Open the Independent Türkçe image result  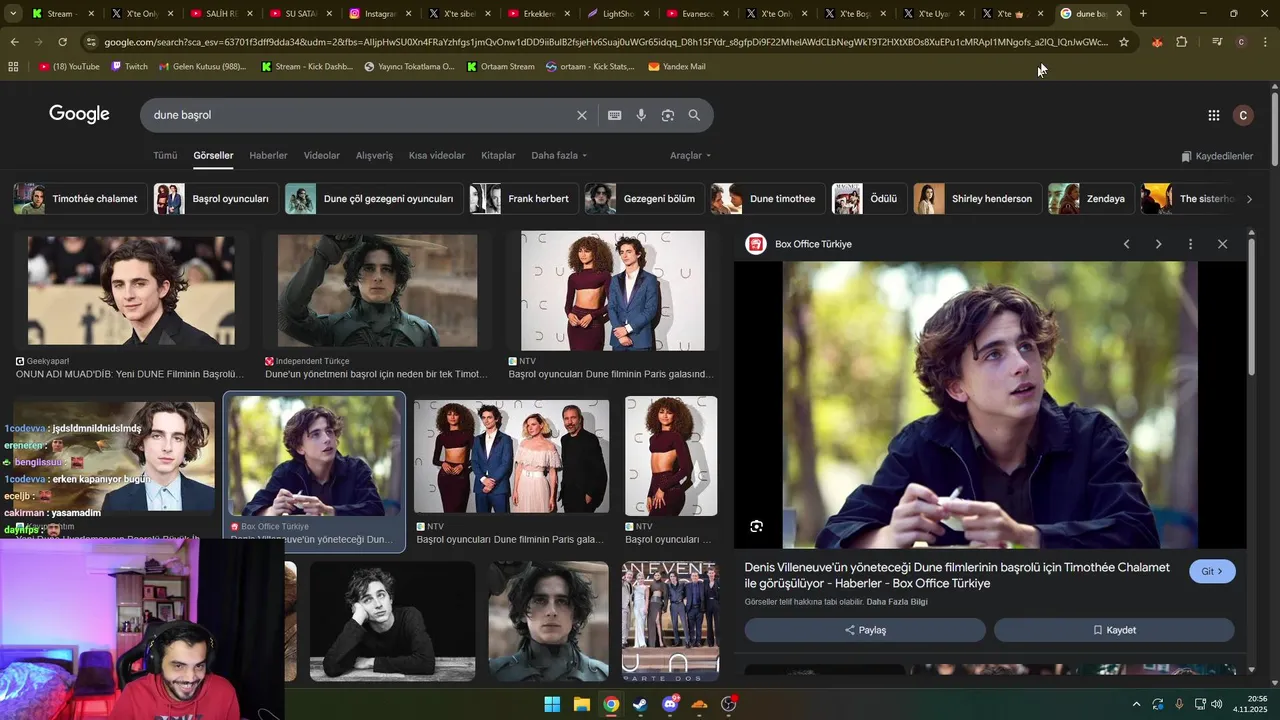coord(377,291)
